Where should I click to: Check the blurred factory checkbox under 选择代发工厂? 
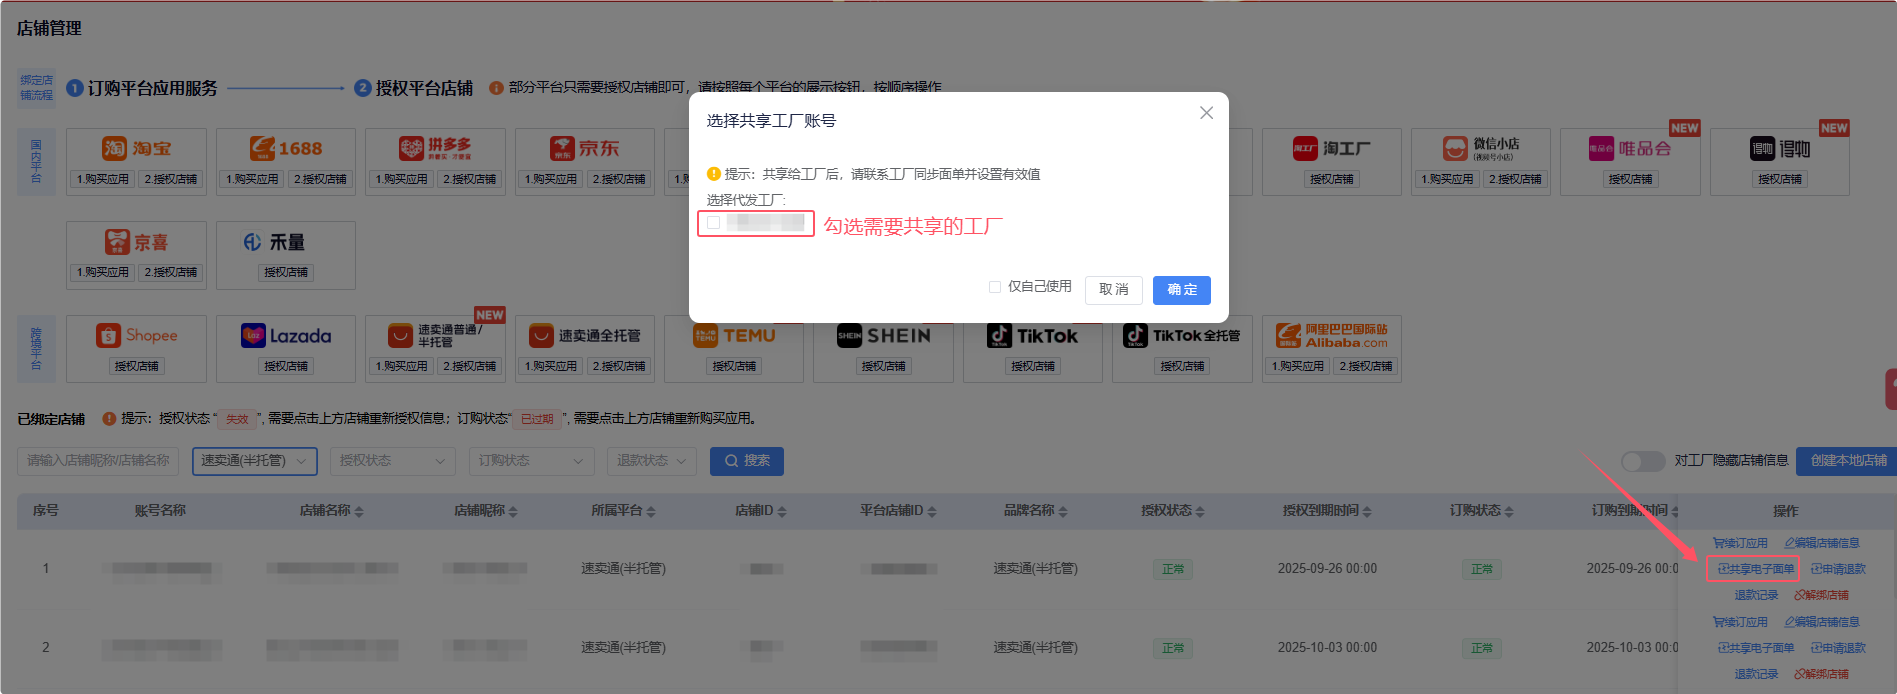(713, 223)
